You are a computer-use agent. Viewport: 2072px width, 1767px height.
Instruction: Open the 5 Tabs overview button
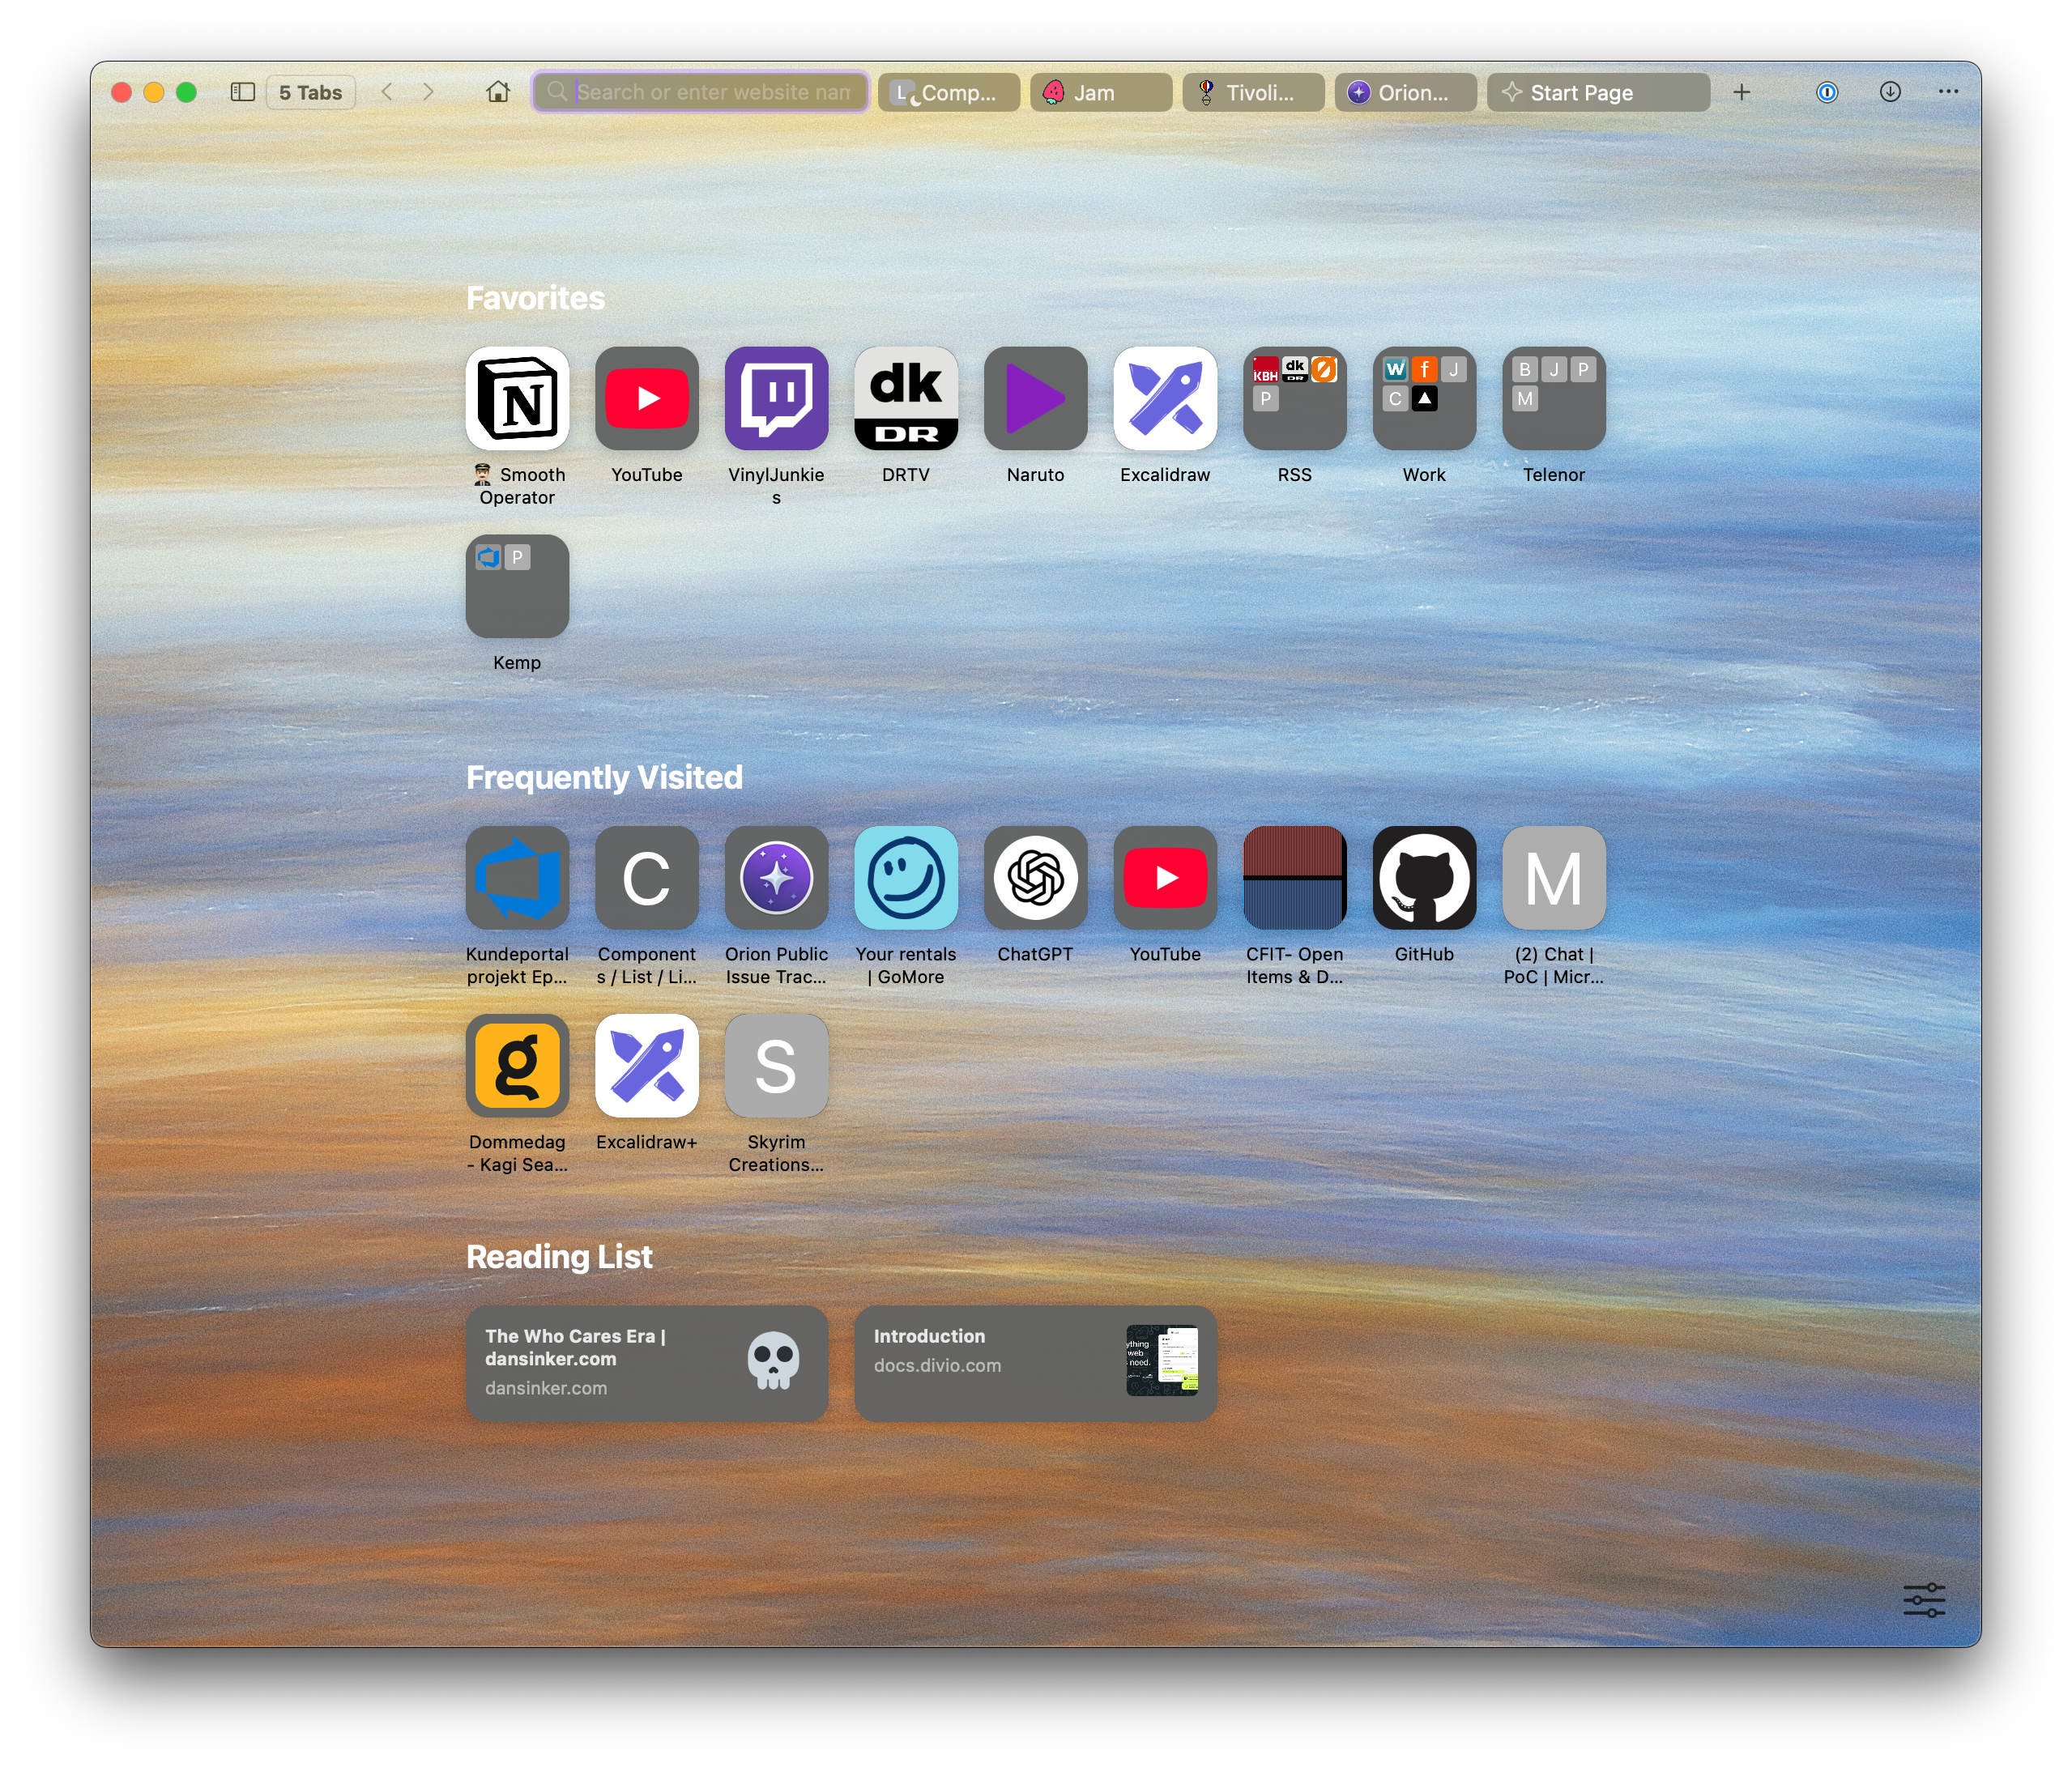pos(310,92)
